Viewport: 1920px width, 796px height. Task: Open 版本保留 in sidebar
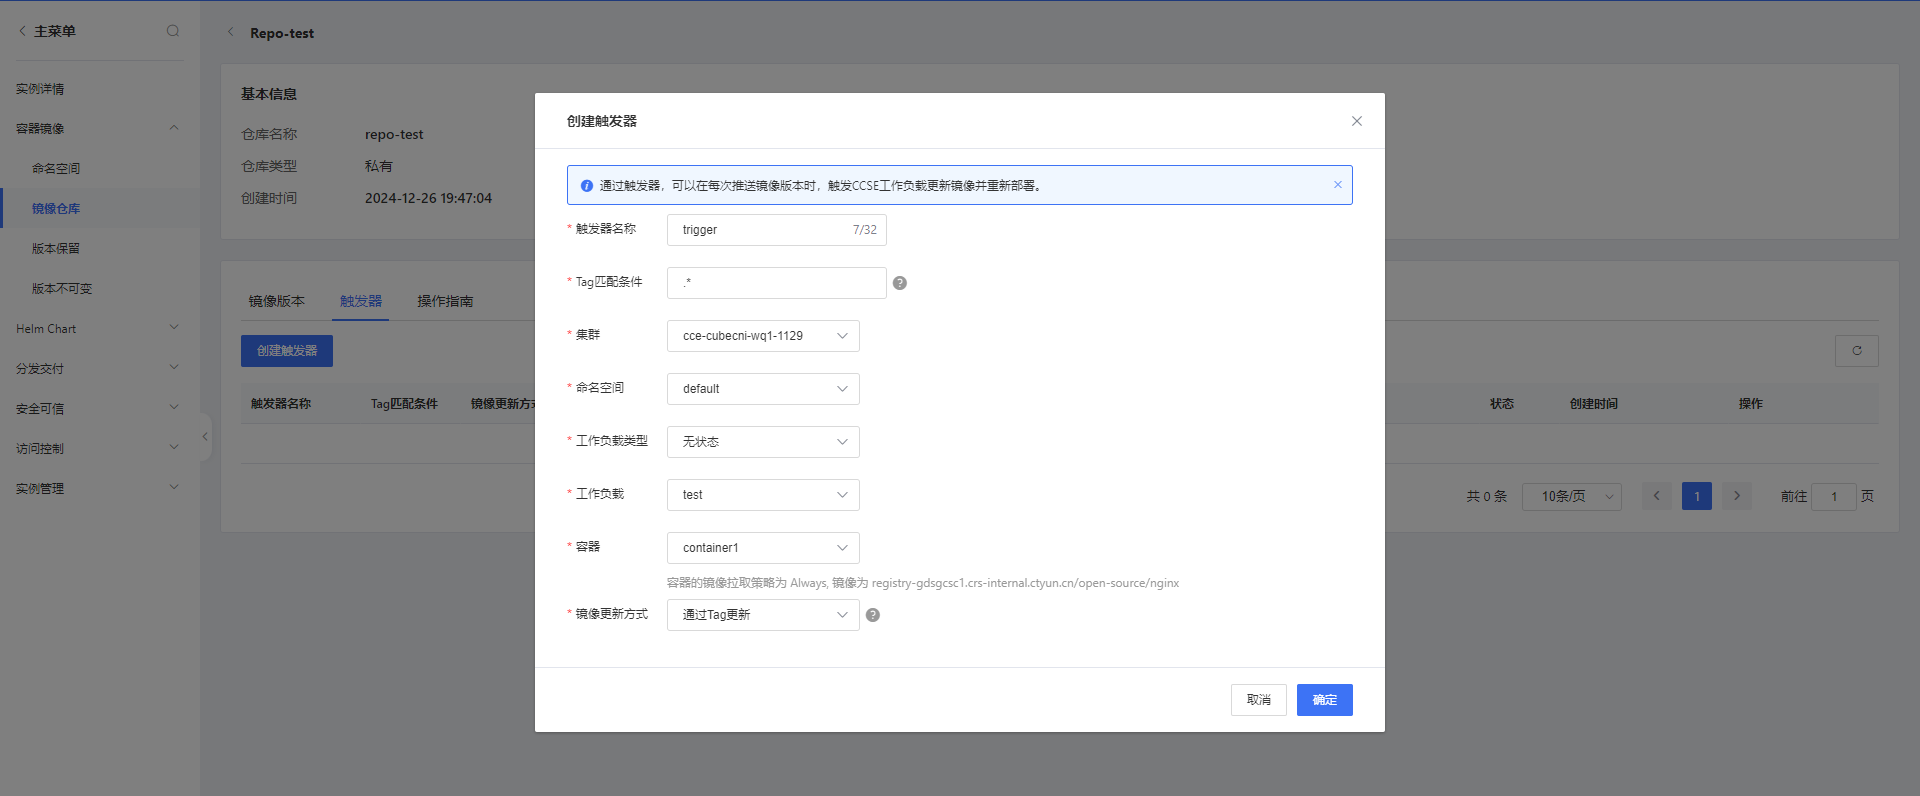click(x=56, y=249)
